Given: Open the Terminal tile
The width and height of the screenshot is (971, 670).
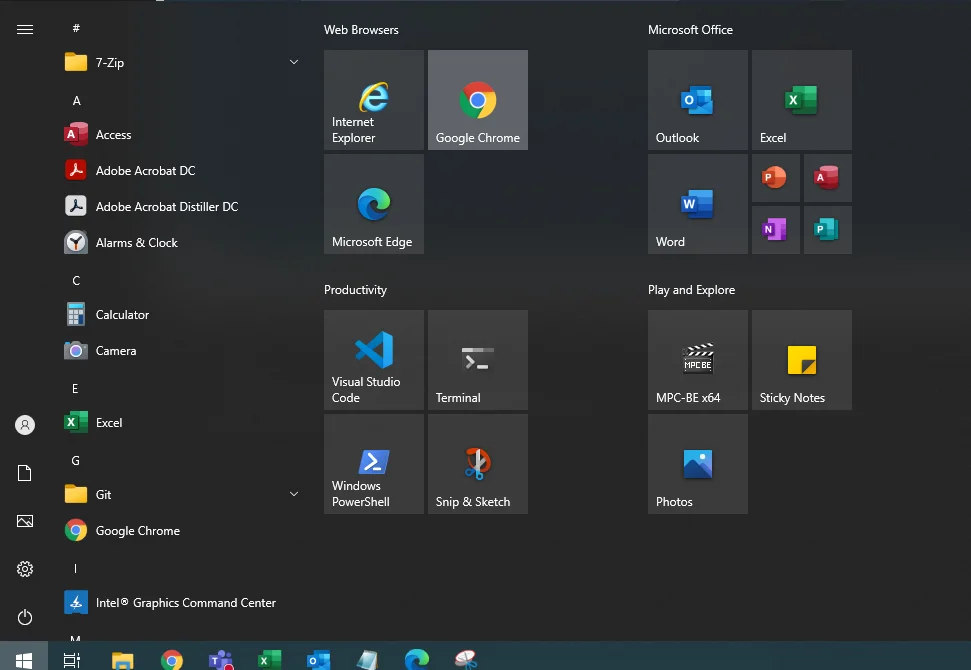Looking at the screenshot, I should pyautogui.click(x=477, y=360).
